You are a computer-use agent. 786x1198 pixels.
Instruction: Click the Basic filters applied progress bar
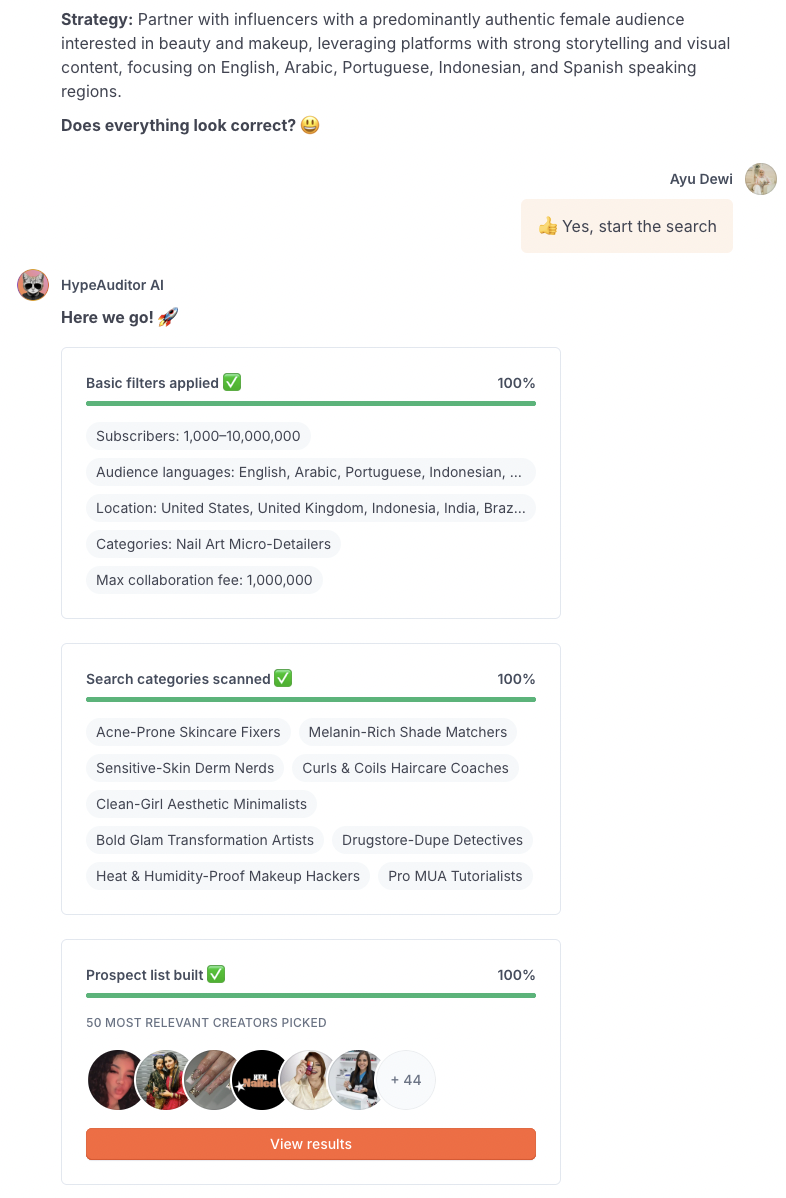310,403
